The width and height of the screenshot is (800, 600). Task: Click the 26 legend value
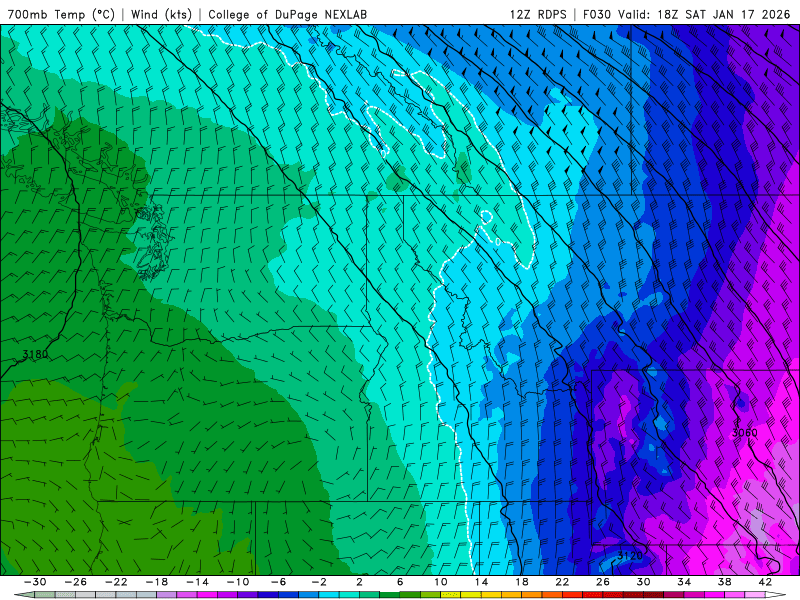click(x=603, y=582)
